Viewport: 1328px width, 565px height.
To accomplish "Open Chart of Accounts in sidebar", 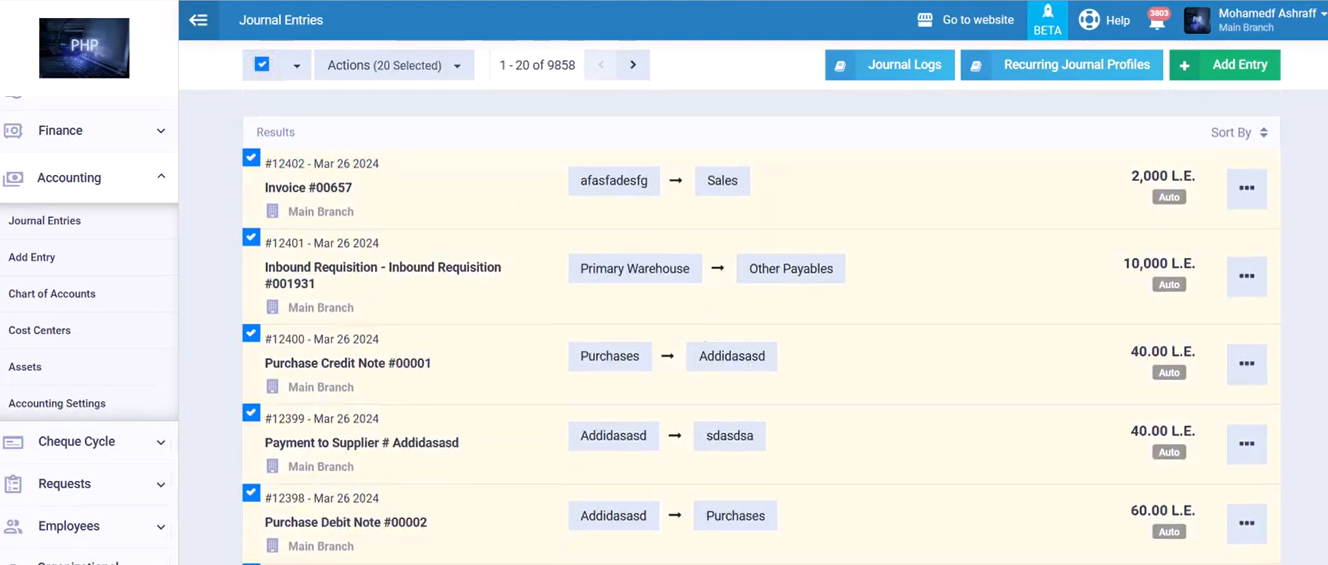I will pos(52,294).
